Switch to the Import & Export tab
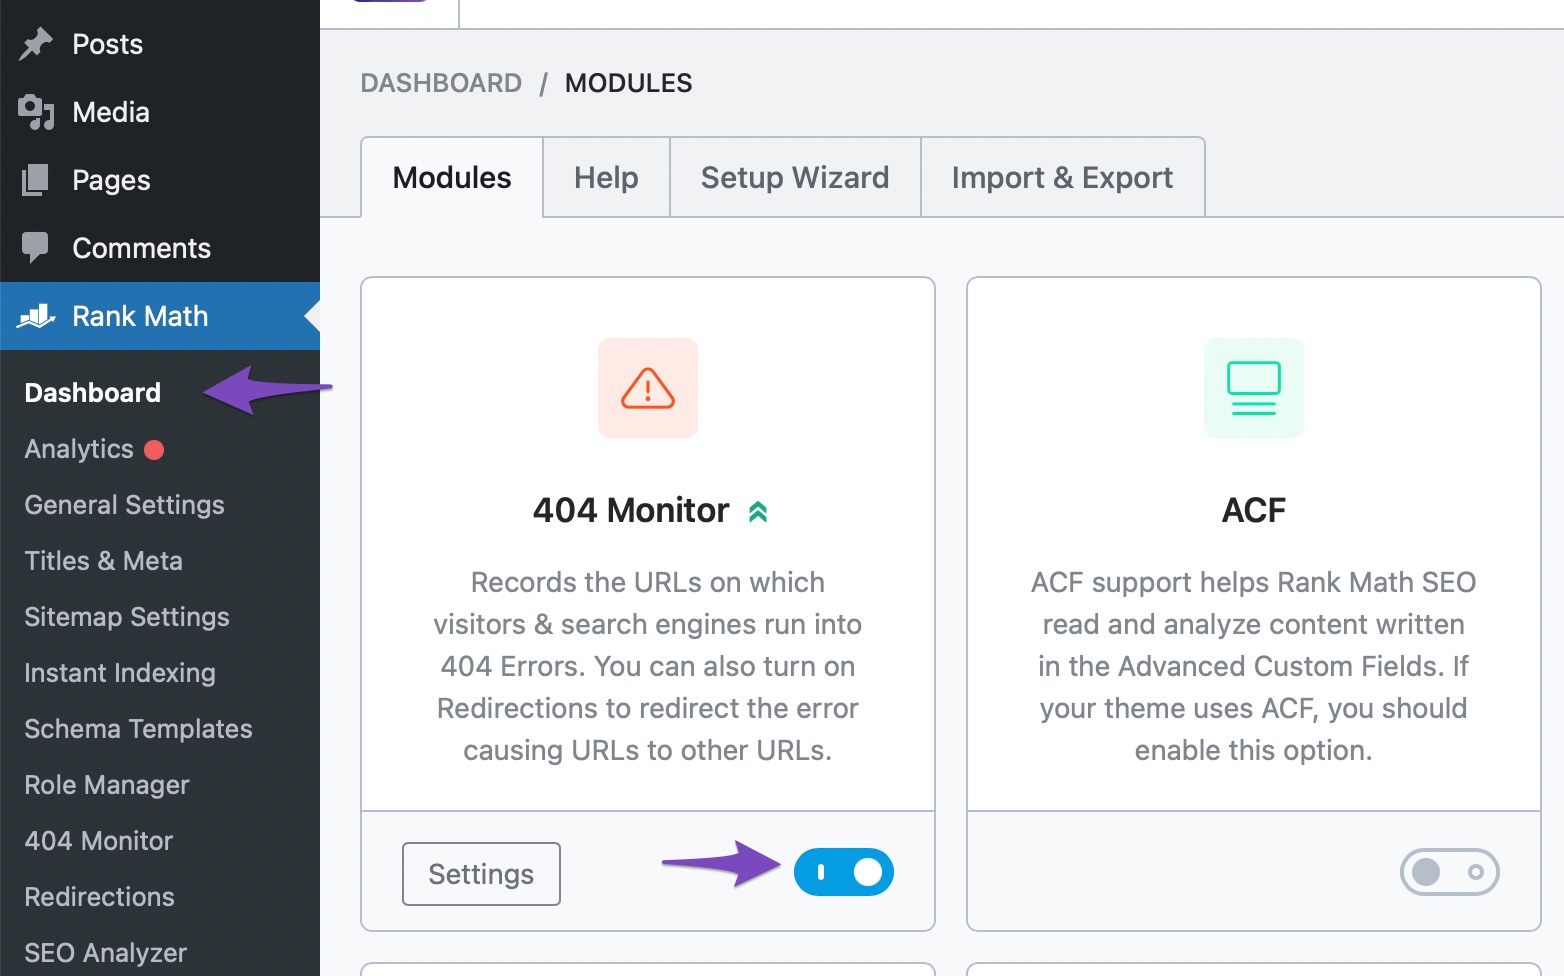The width and height of the screenshot is (1564, 976). [x=1062, y=177]
